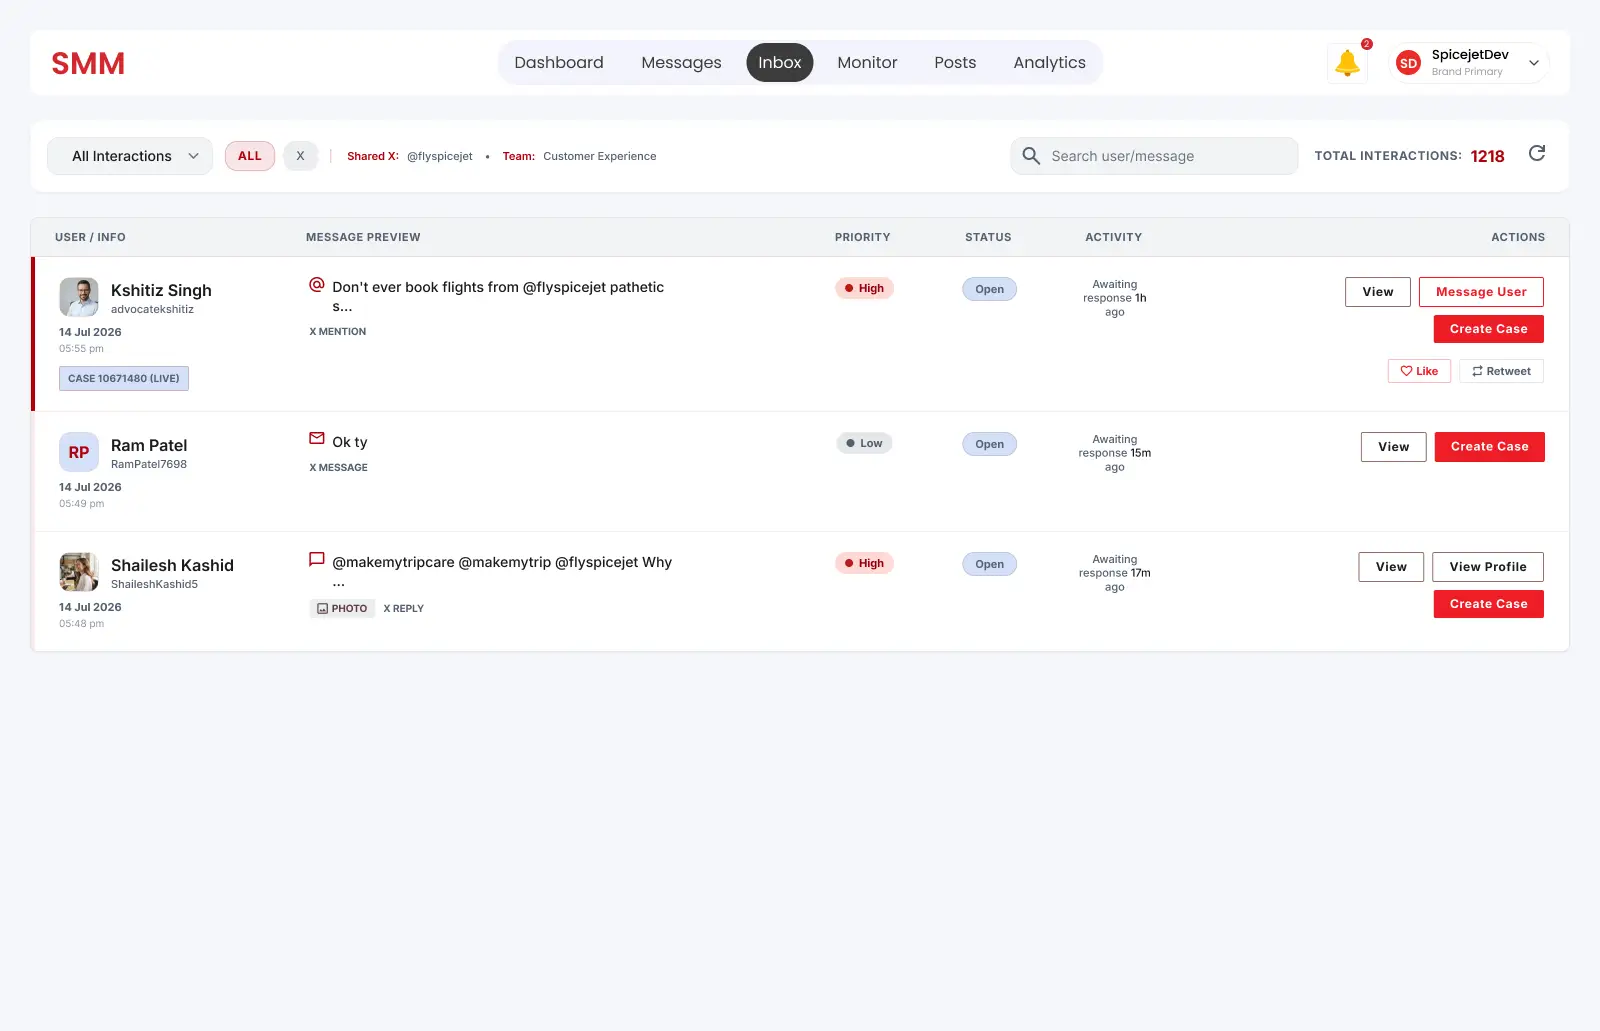Click the "Awaiting response 15m ago" activity
The height and width of the screenshot is (1031, 1600).
click(1115, 453)
